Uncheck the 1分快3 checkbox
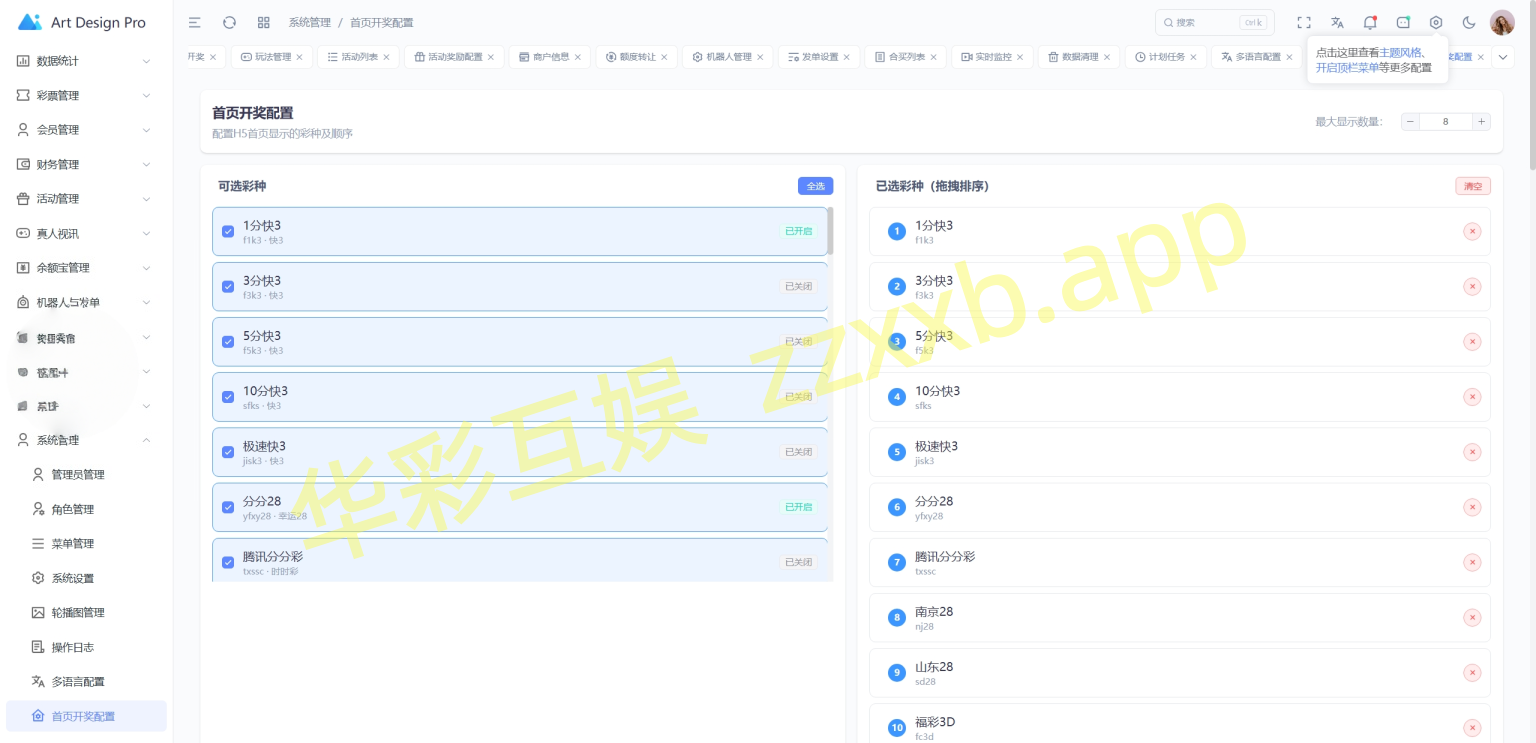Image resolution: width=1536 pixels, height=743 pixels. (228, 232)
